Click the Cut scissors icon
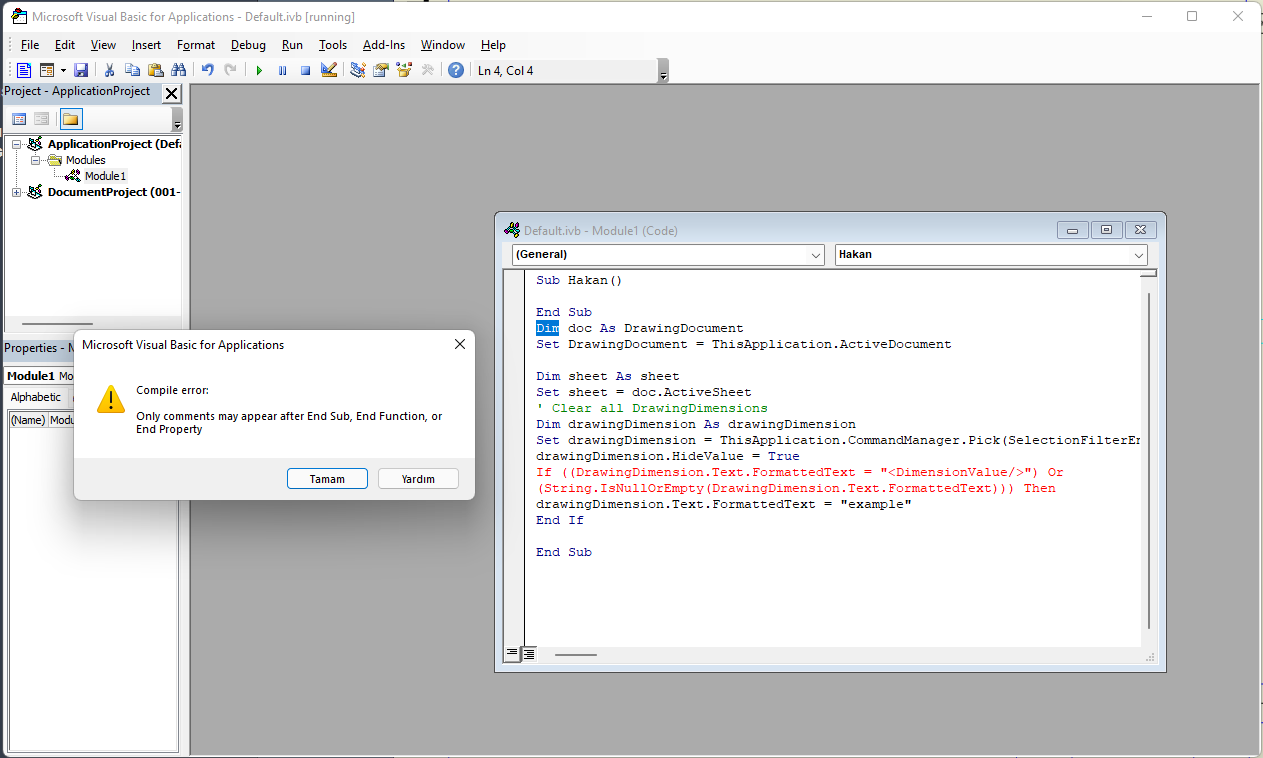The image size is (1263, 758). click(x=109, y=70)
